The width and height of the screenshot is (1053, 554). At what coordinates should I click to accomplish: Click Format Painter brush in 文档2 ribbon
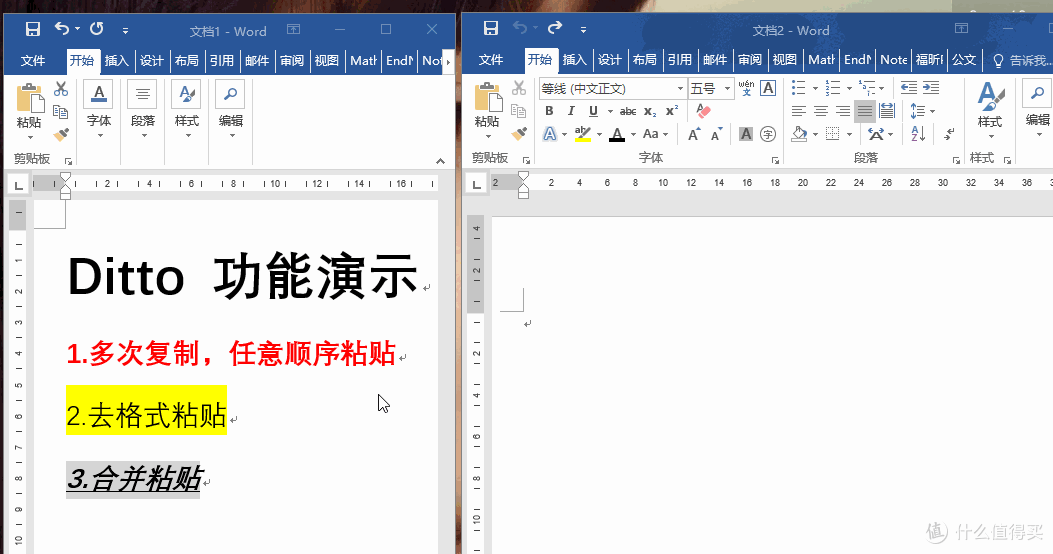coord(519,134)
